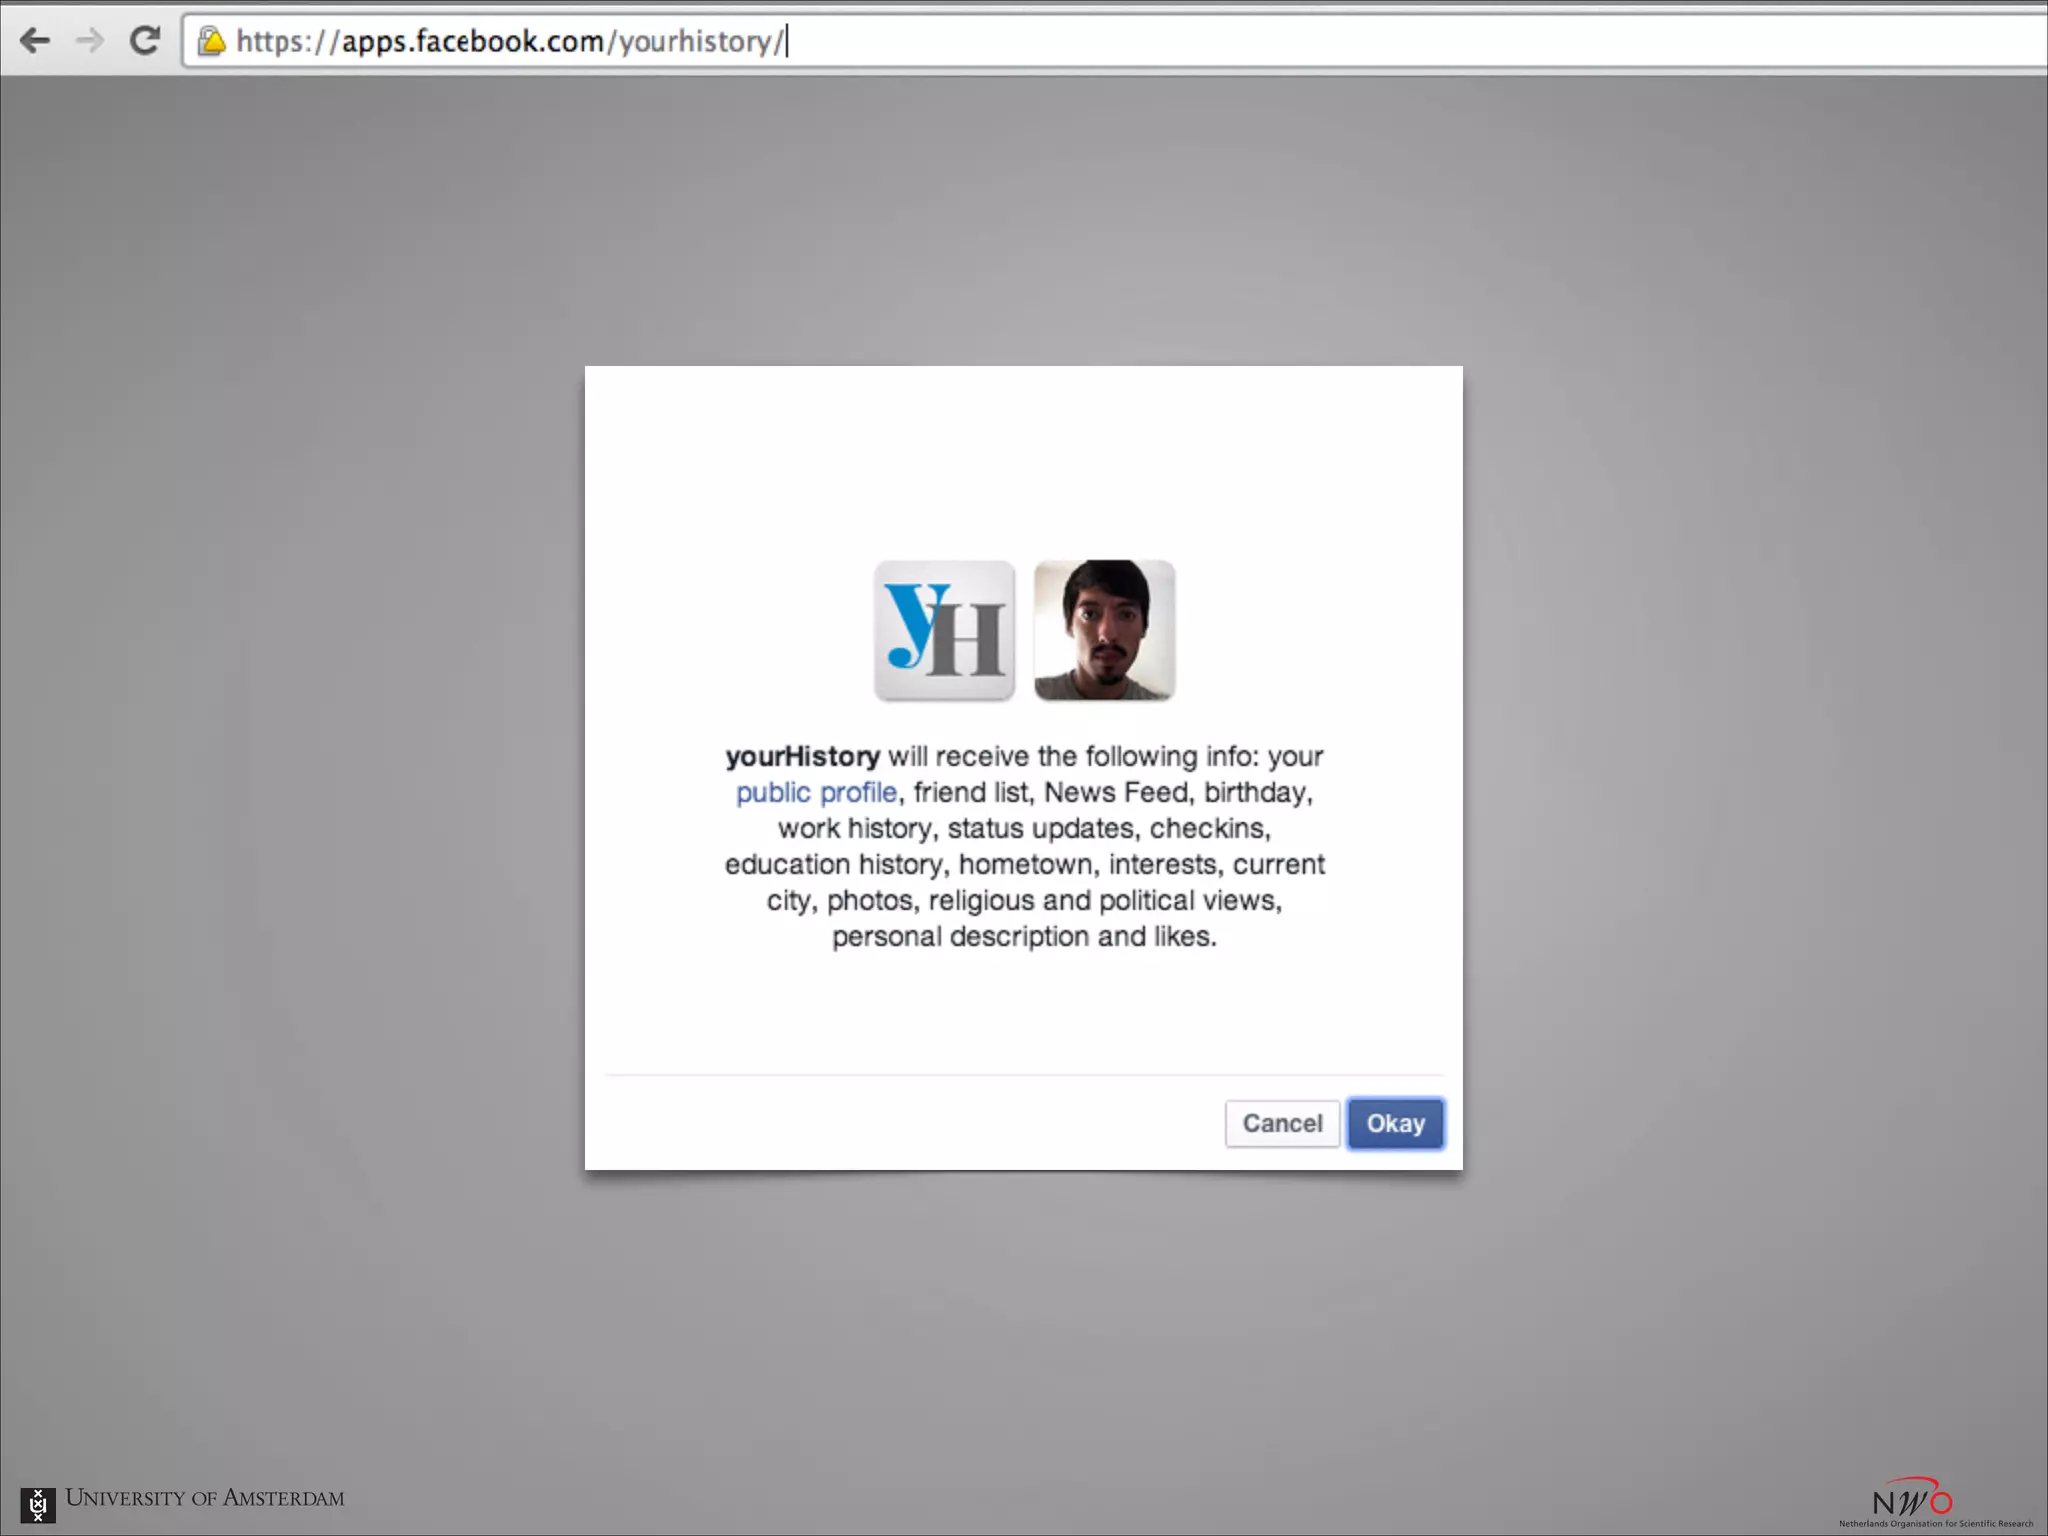
Task: Click the 'personal description and likes' text line
Action: click(x=1024, y=936)
